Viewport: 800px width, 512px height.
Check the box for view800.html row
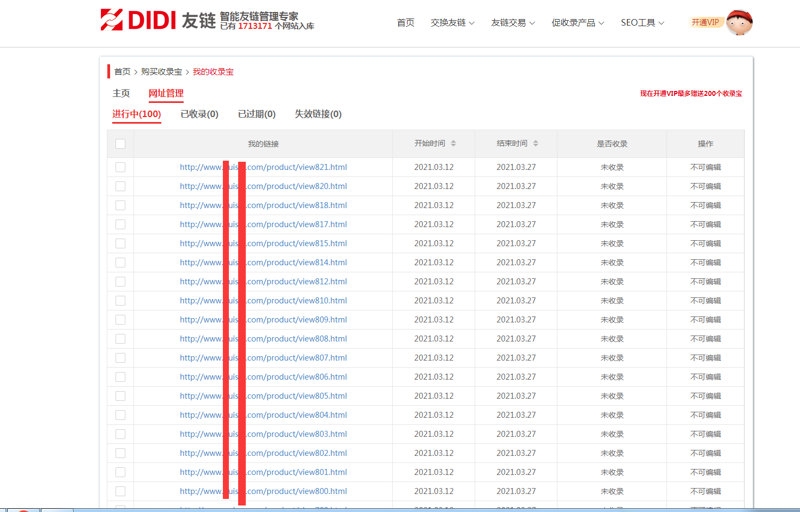pos(120,491)
